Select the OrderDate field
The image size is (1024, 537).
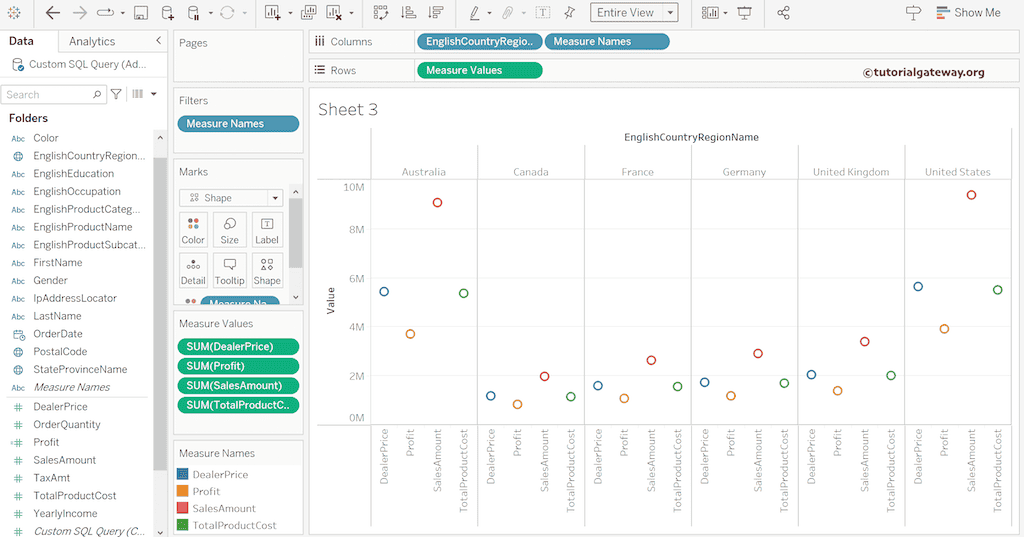pos(58,334)
